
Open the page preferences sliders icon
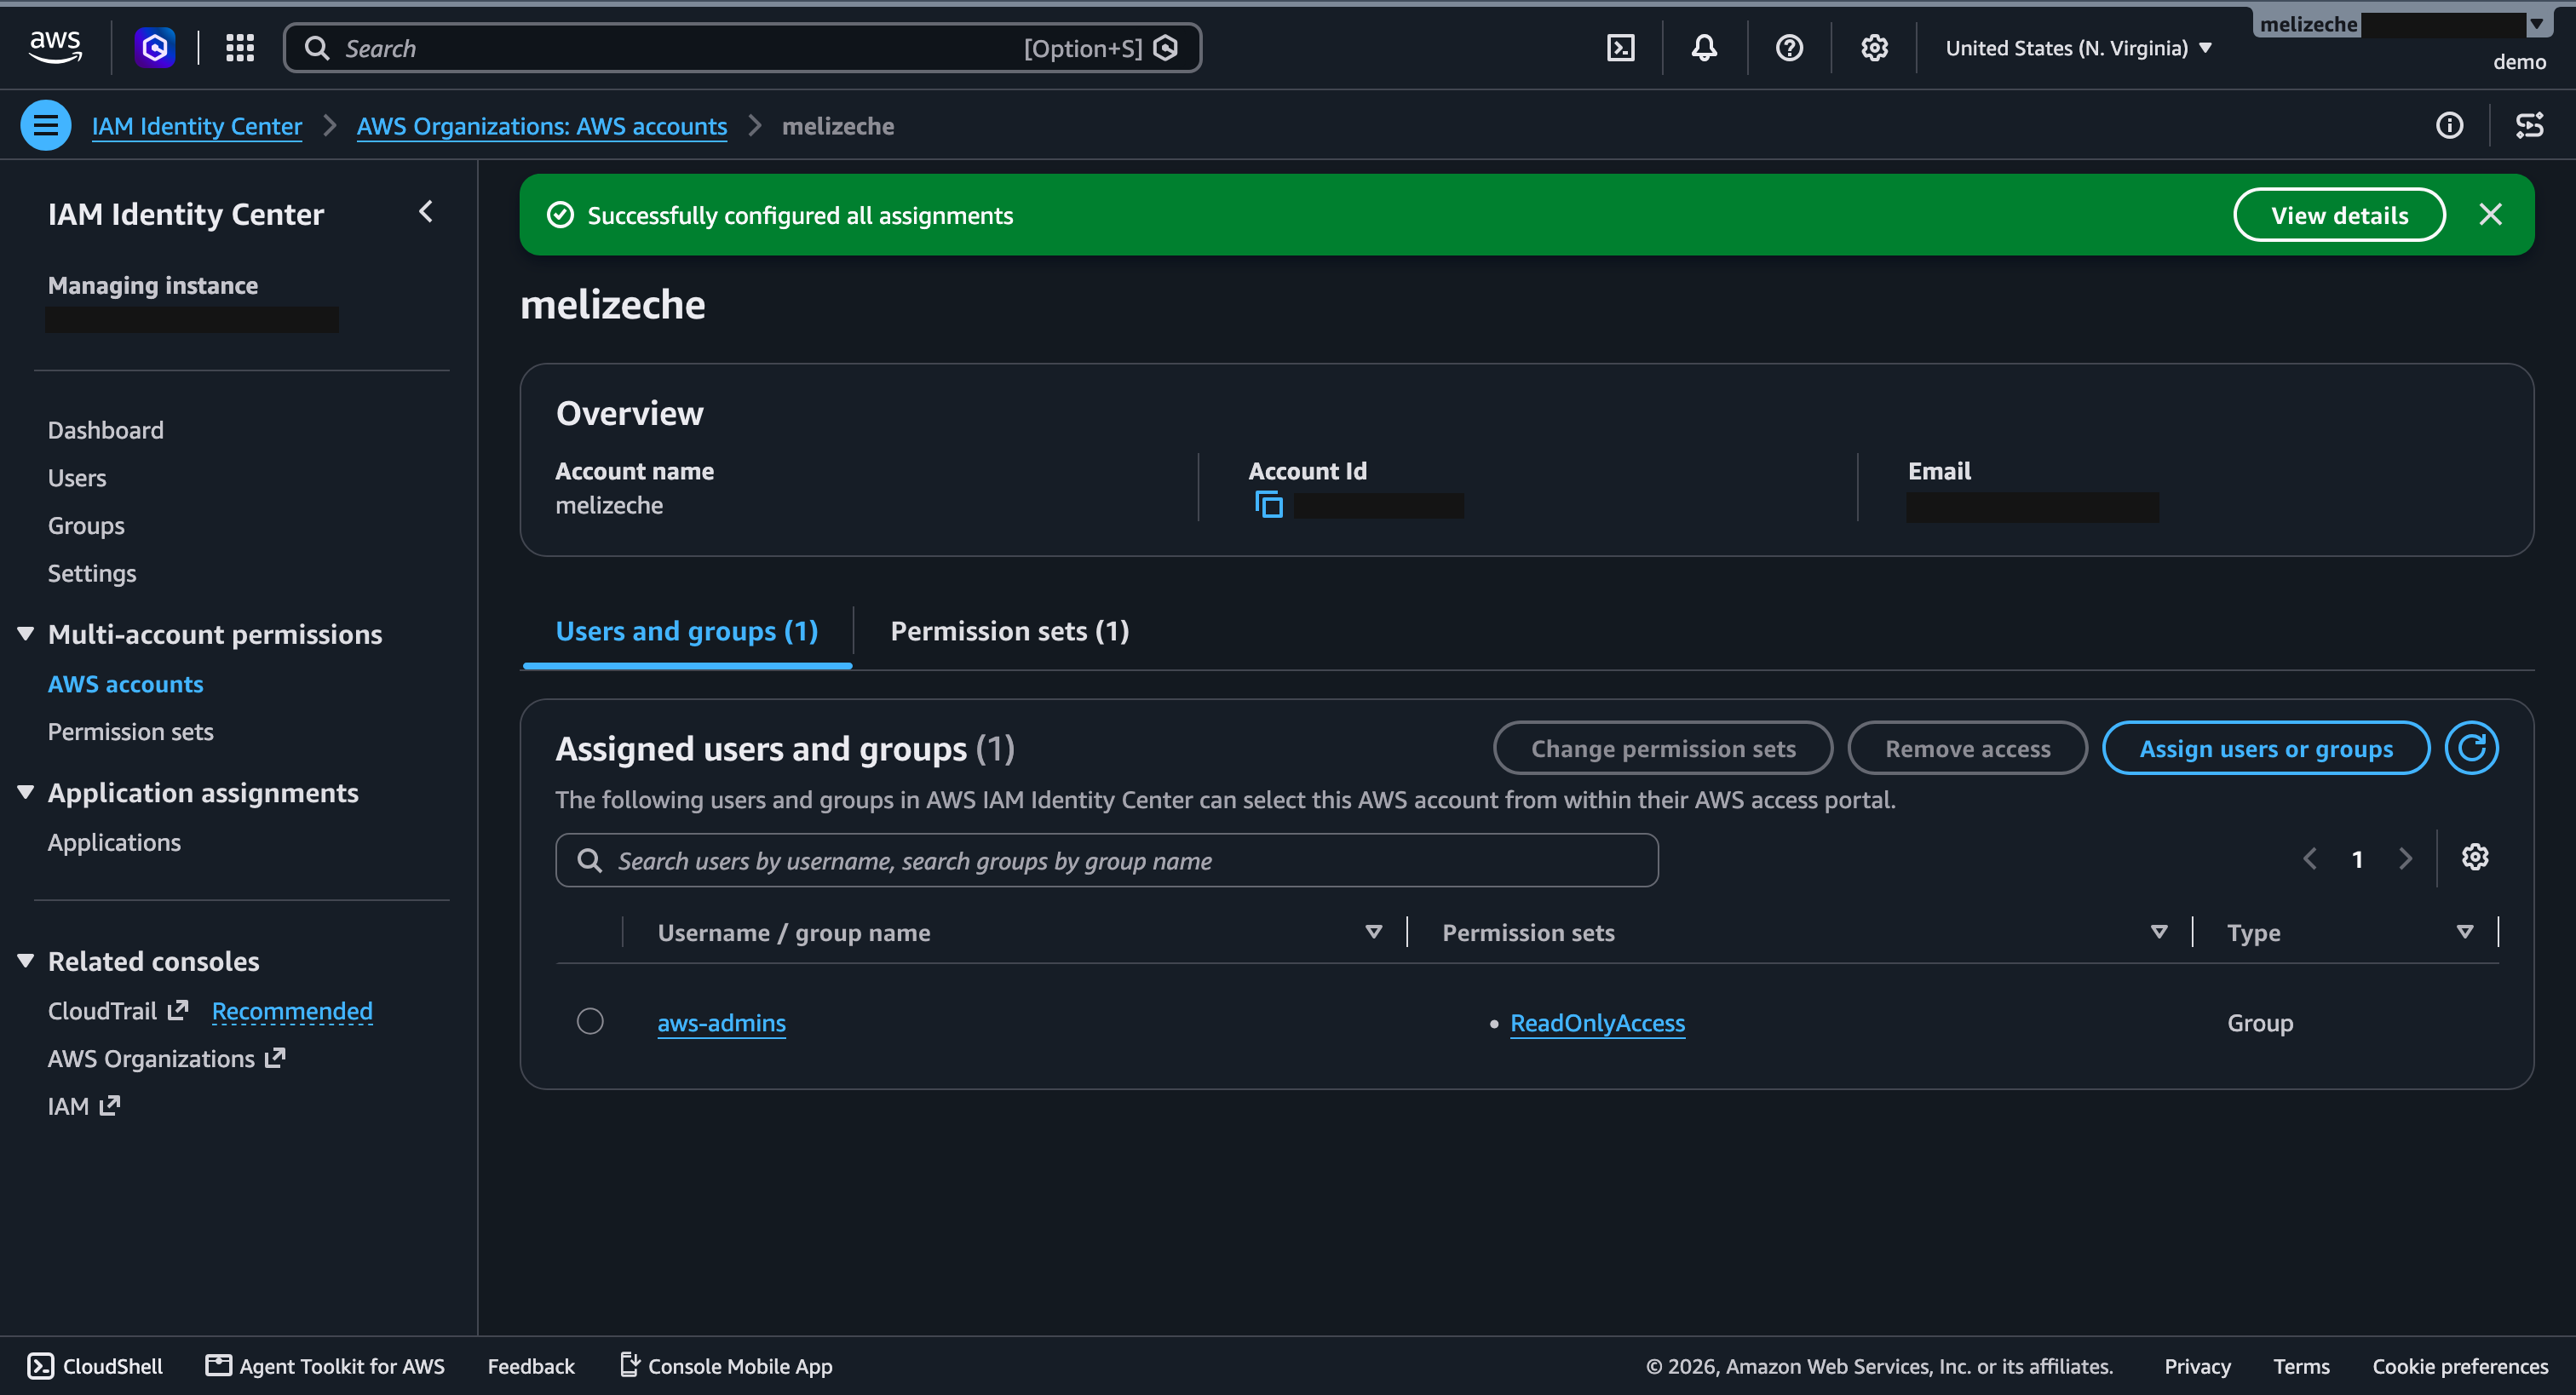(2529, 125)
